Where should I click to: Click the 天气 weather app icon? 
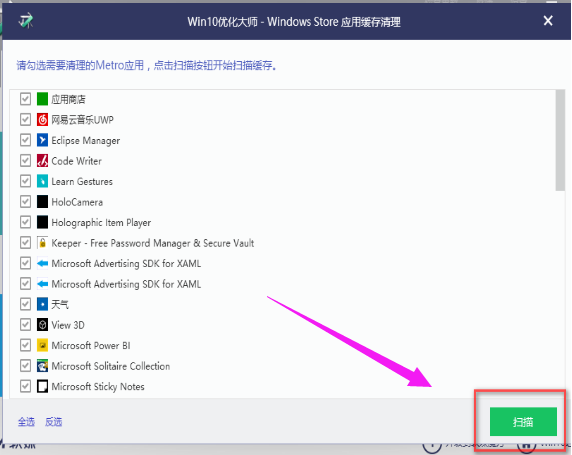[x=42, y=304]
